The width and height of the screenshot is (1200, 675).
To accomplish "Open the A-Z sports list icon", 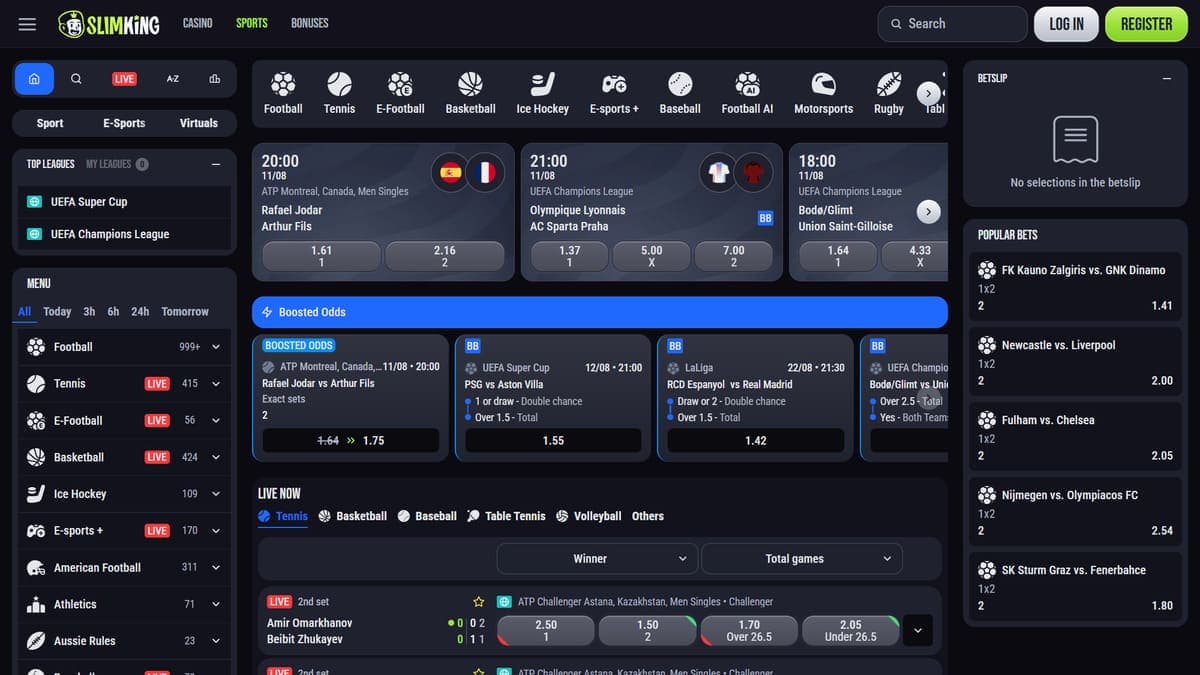I will pos(172,78).
